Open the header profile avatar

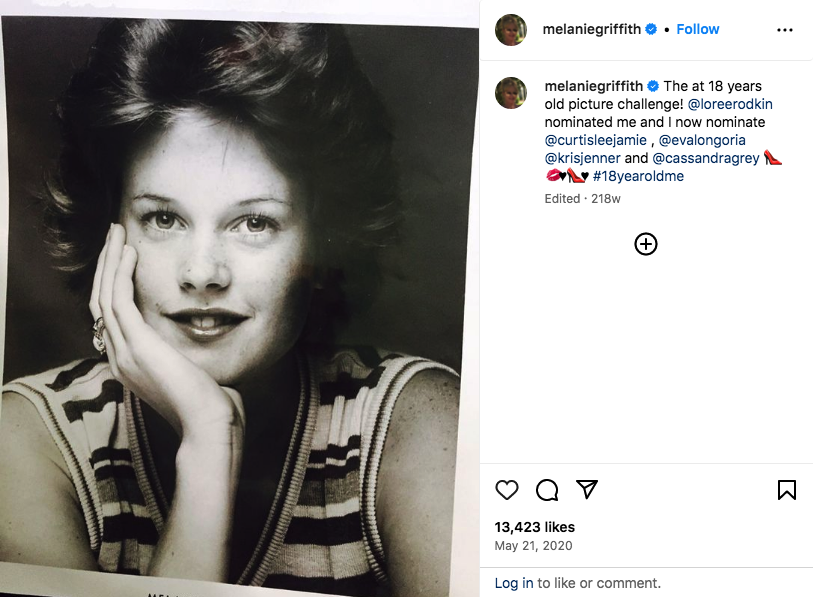point(511,30)
